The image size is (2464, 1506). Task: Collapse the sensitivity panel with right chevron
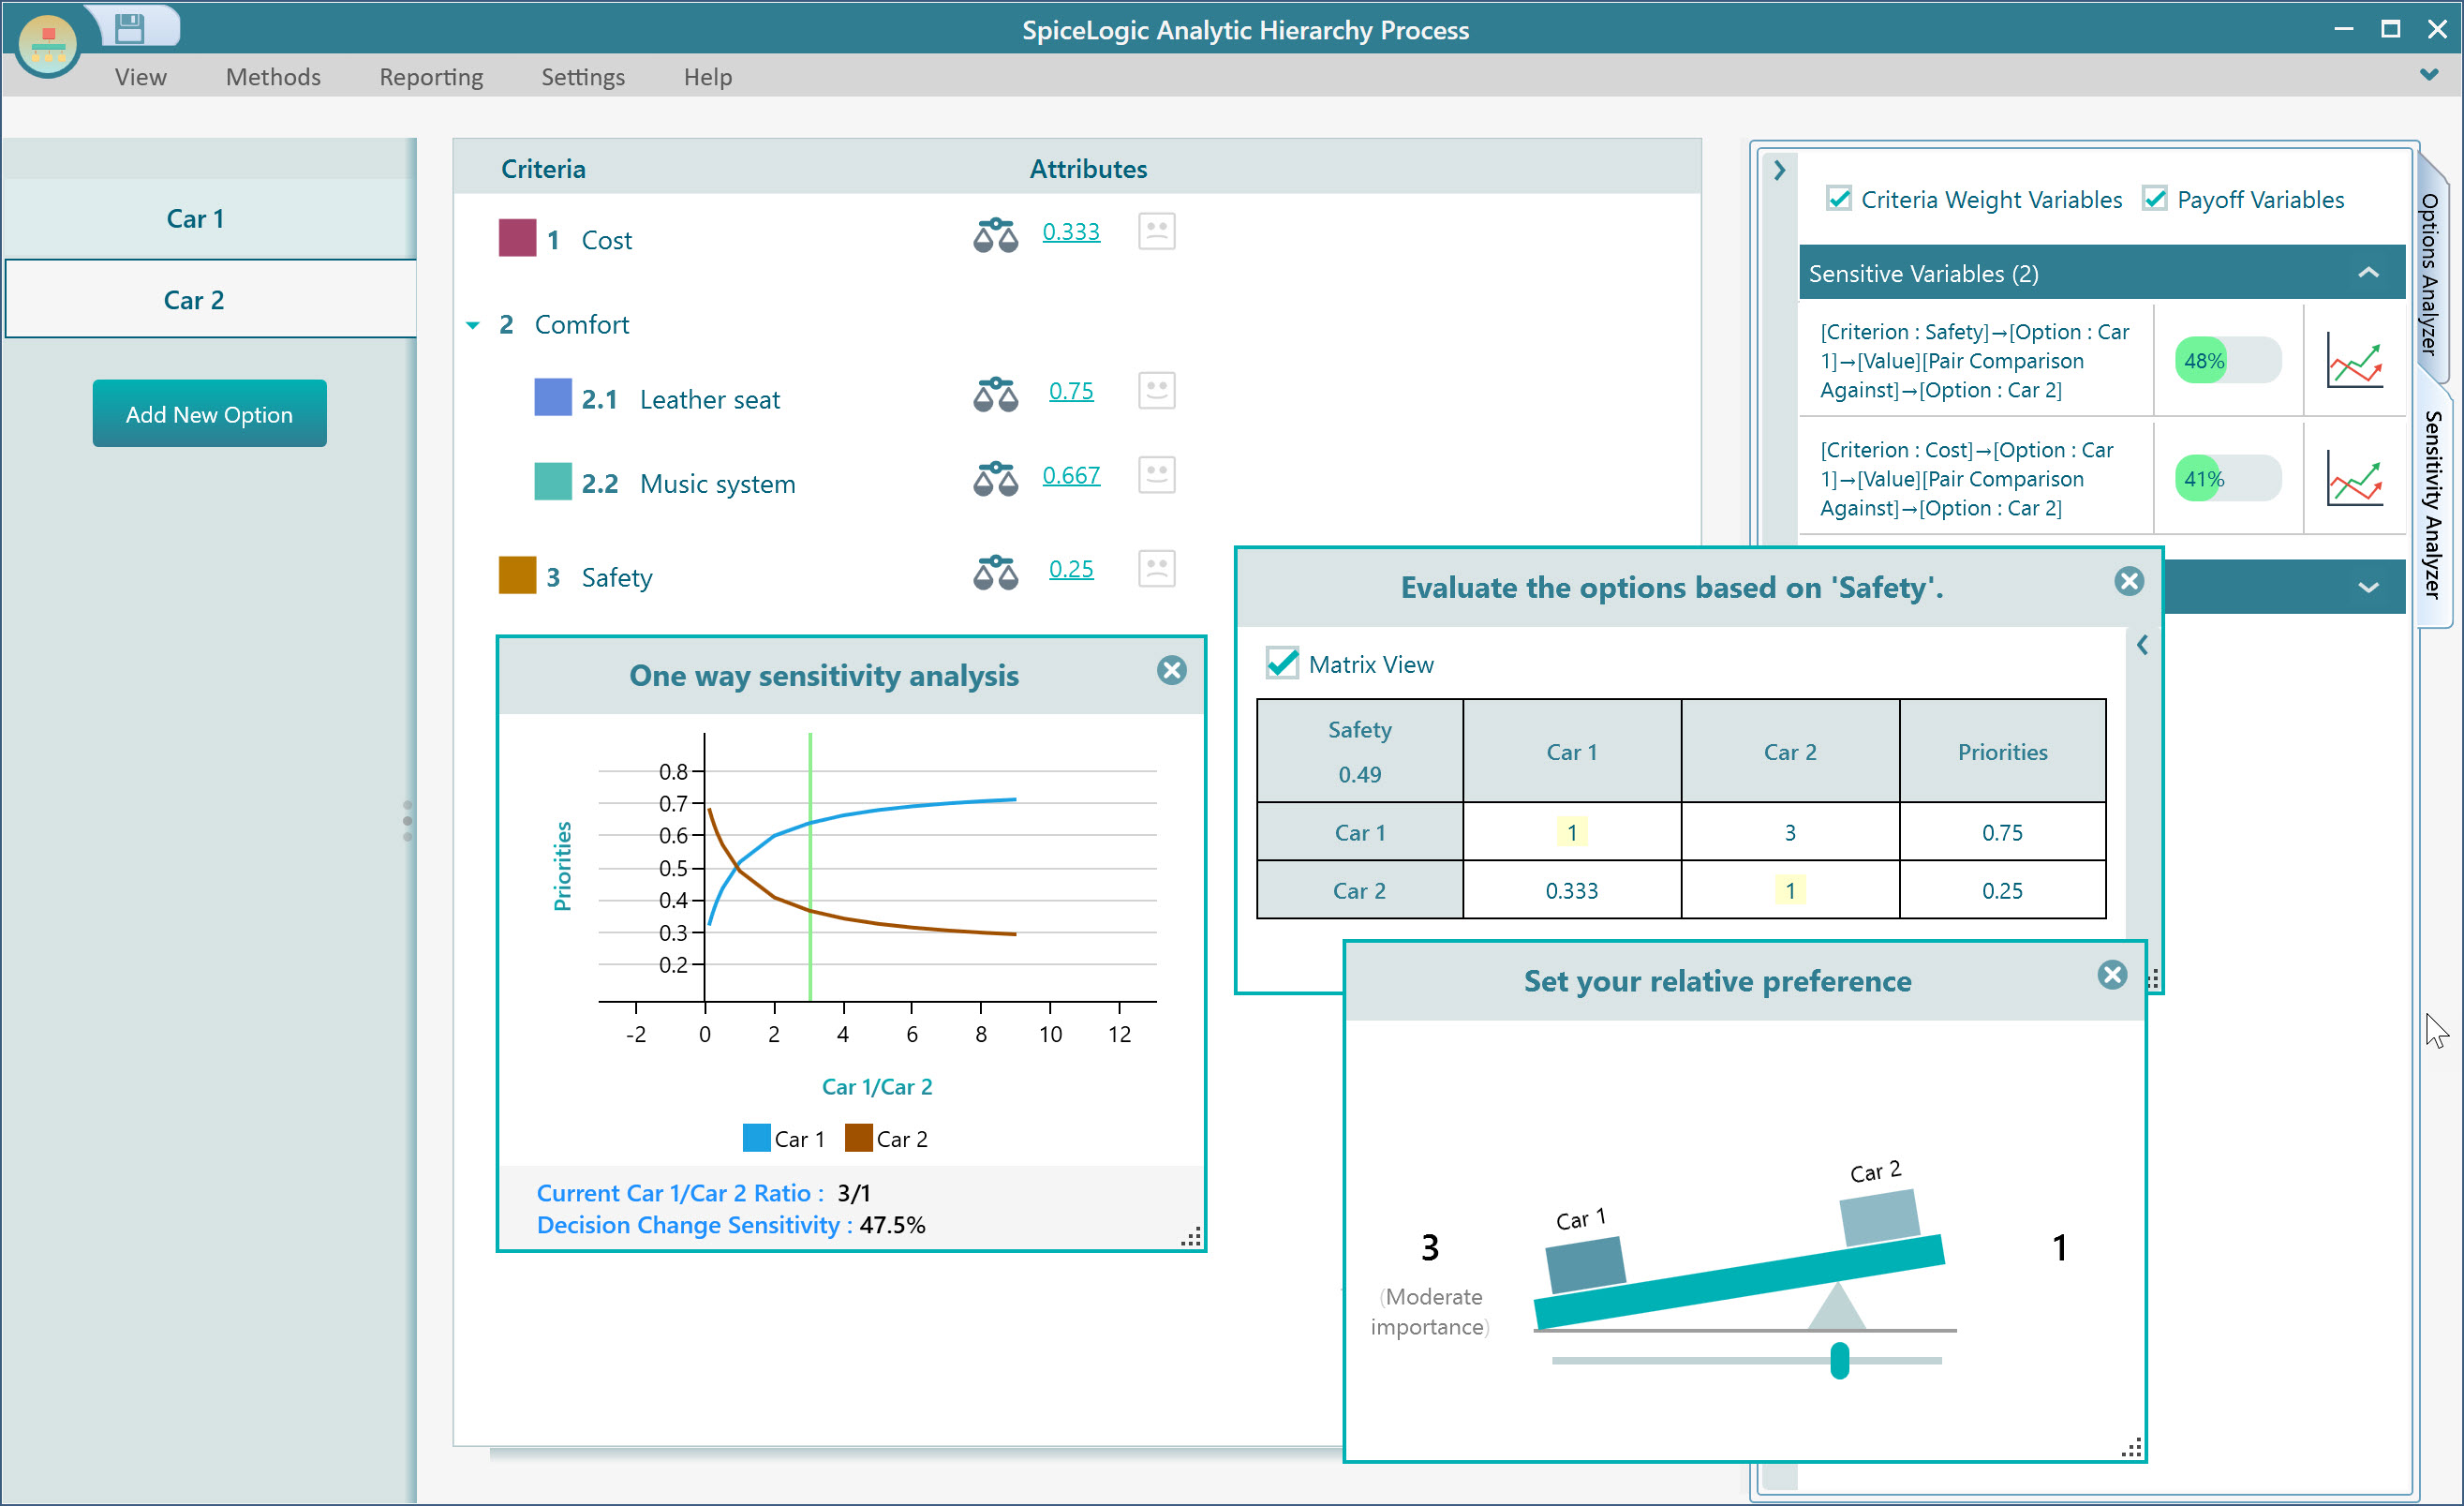(x=1779, y=170)
